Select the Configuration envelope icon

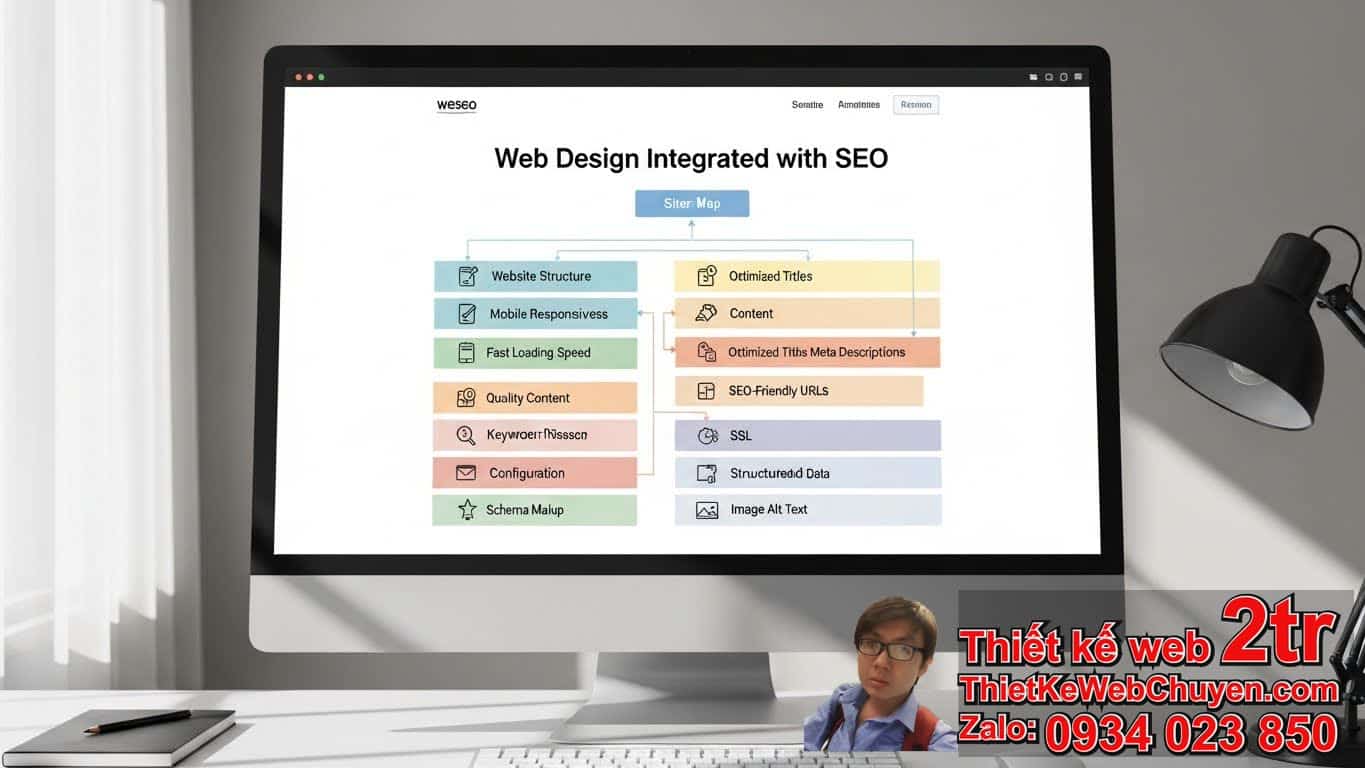coord(466,473)
